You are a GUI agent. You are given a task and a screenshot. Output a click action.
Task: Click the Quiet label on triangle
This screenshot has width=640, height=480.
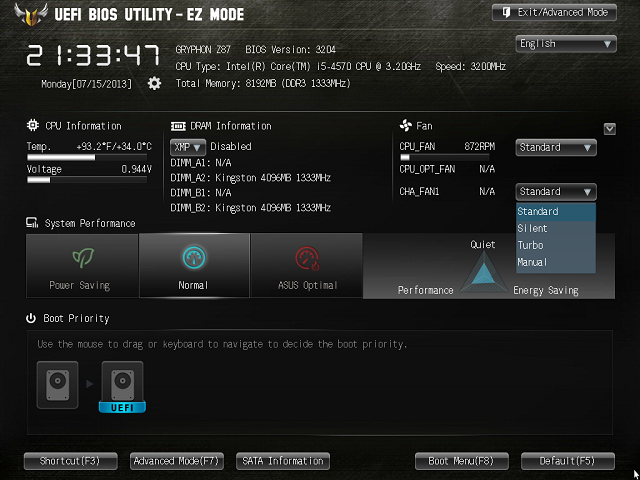pyautogui.click(x=482, y=244)
